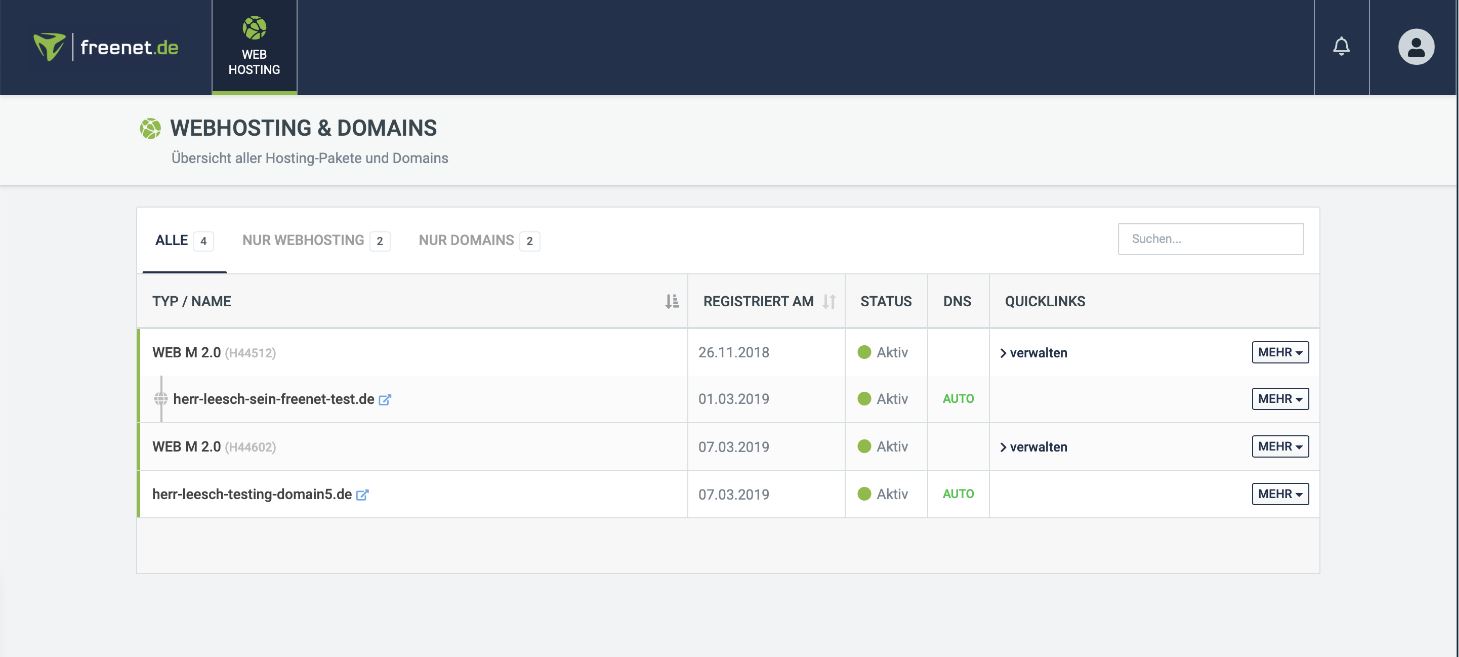The width and height of the screenshot is (1459, 657).
Task: Click the globe icon beside WEBHOSTING & DOMAINS
Action: tap(150, 128)
